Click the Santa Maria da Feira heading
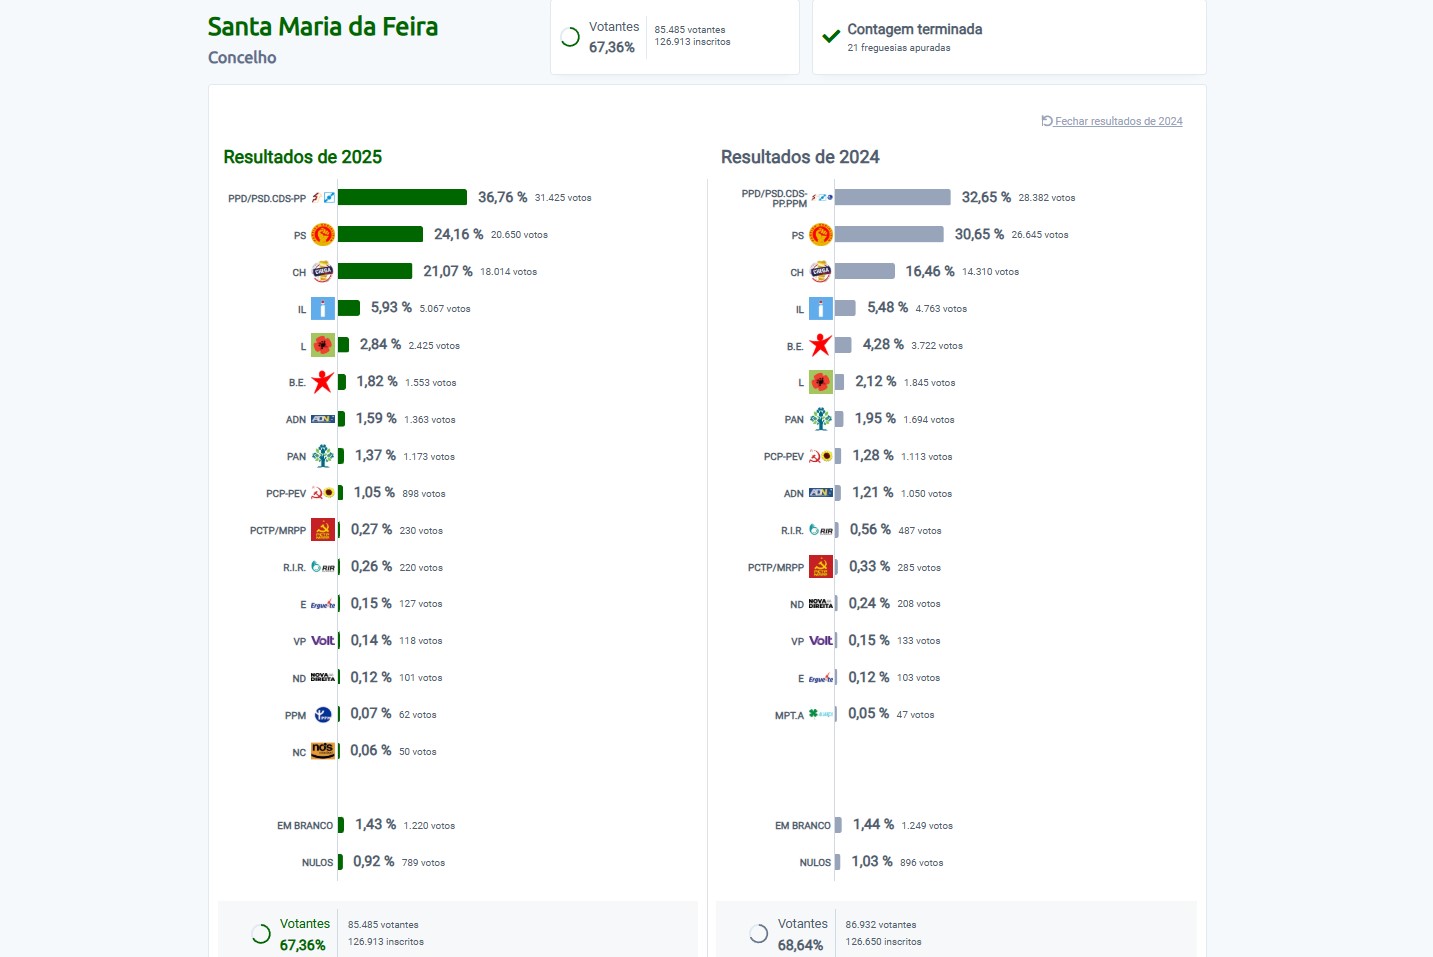1433x957 pixels. coord(323,26)
